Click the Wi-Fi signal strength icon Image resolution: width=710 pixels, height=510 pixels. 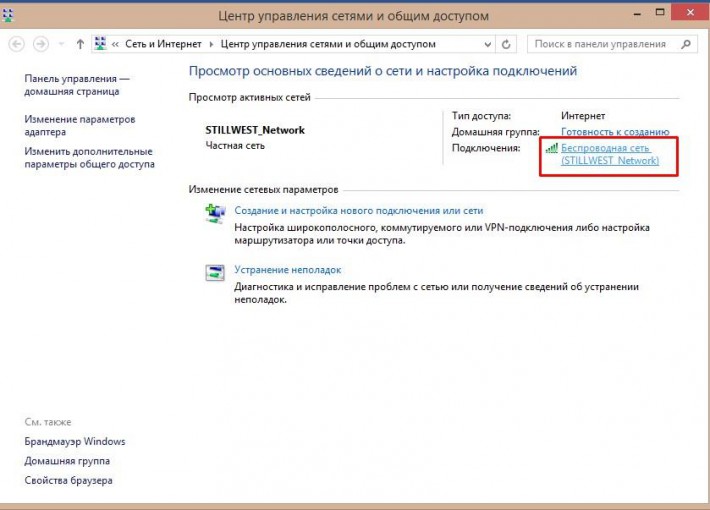(x=552, y=148)
